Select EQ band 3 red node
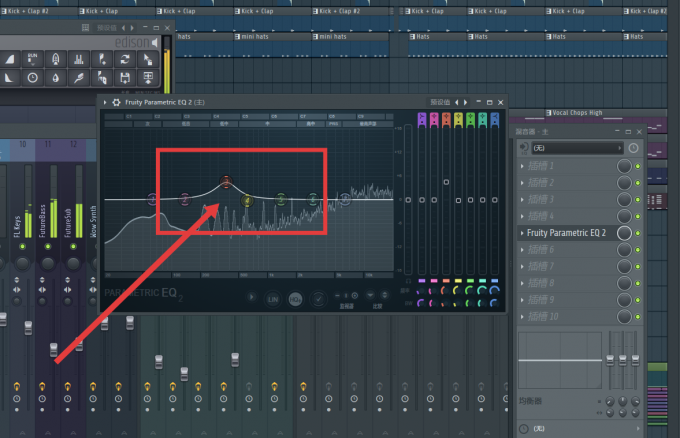The image size is (680, 438). (x=226, y=182)
